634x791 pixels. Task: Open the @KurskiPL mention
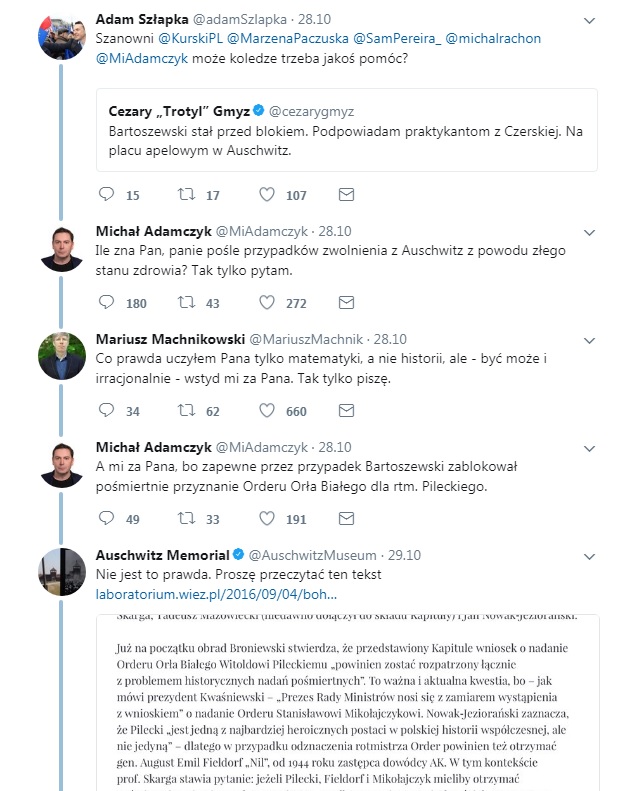[x=189, y=37]
